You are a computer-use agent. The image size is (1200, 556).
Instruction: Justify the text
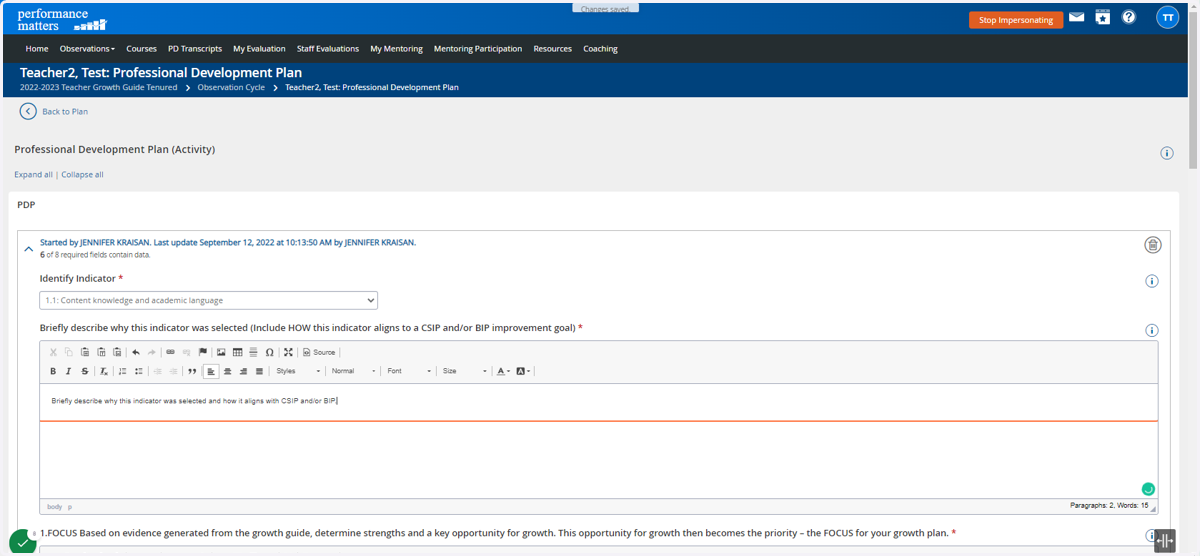coord(259,371)
